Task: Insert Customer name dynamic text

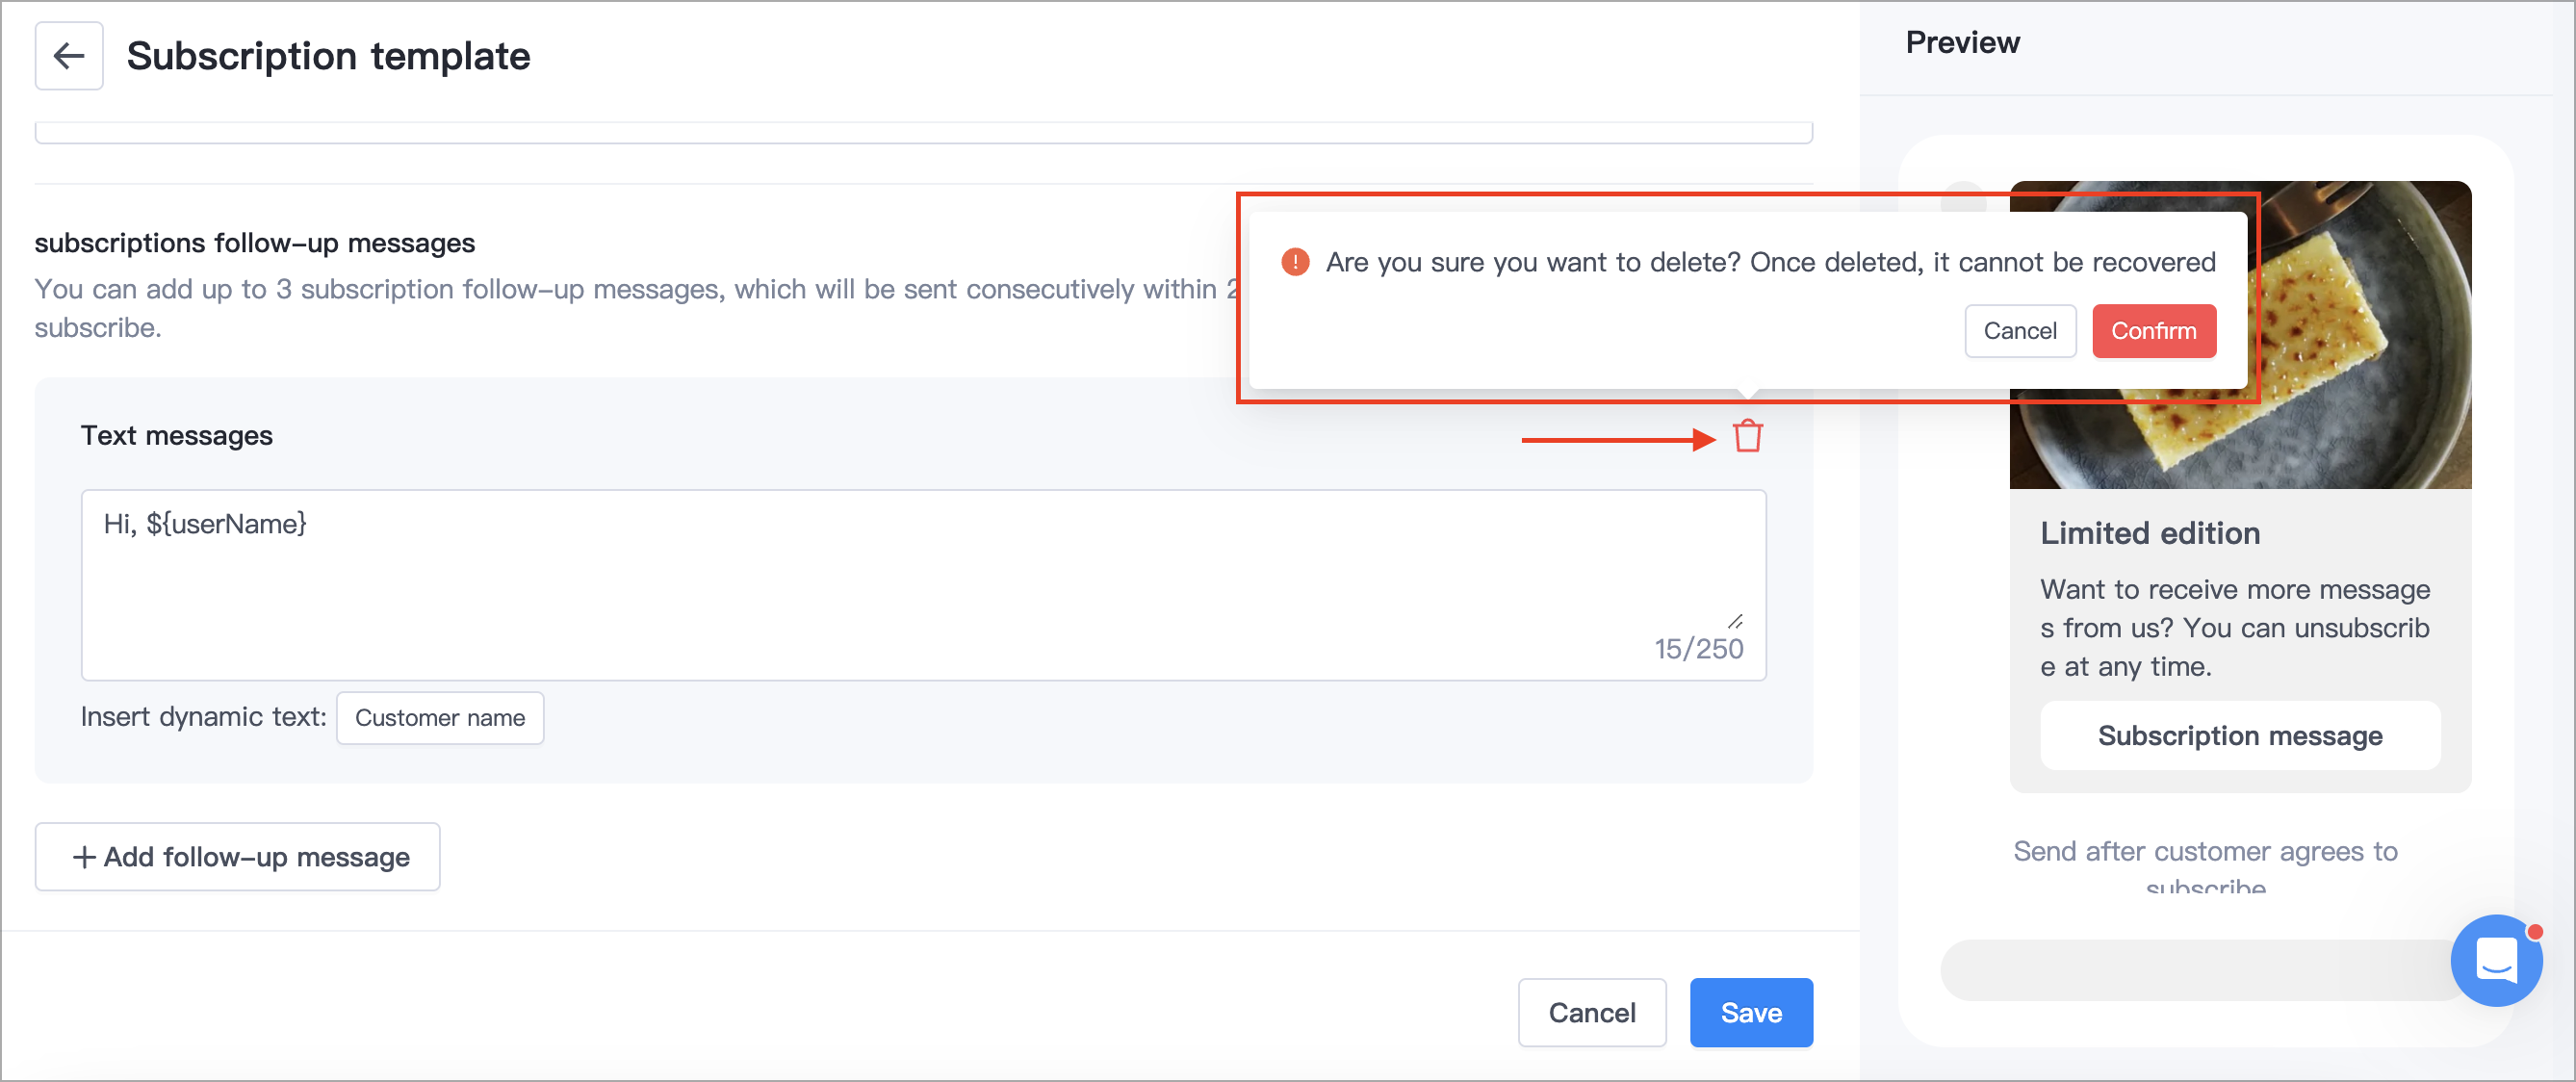Action: pyautogui.click(x=440, y=718)
